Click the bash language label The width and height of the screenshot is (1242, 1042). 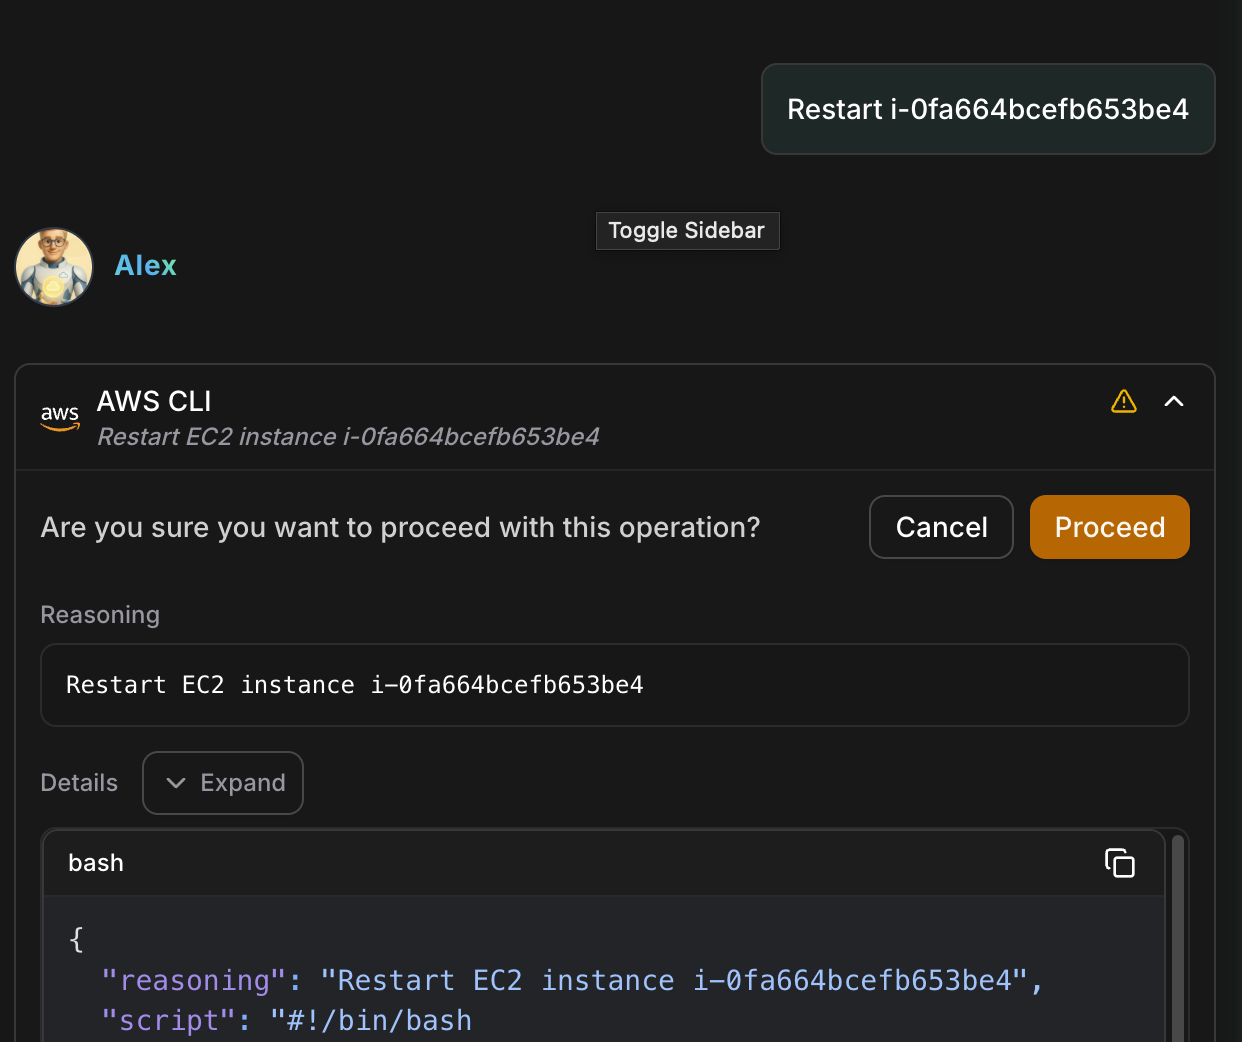pyautogui.click(x=96, y=863)
